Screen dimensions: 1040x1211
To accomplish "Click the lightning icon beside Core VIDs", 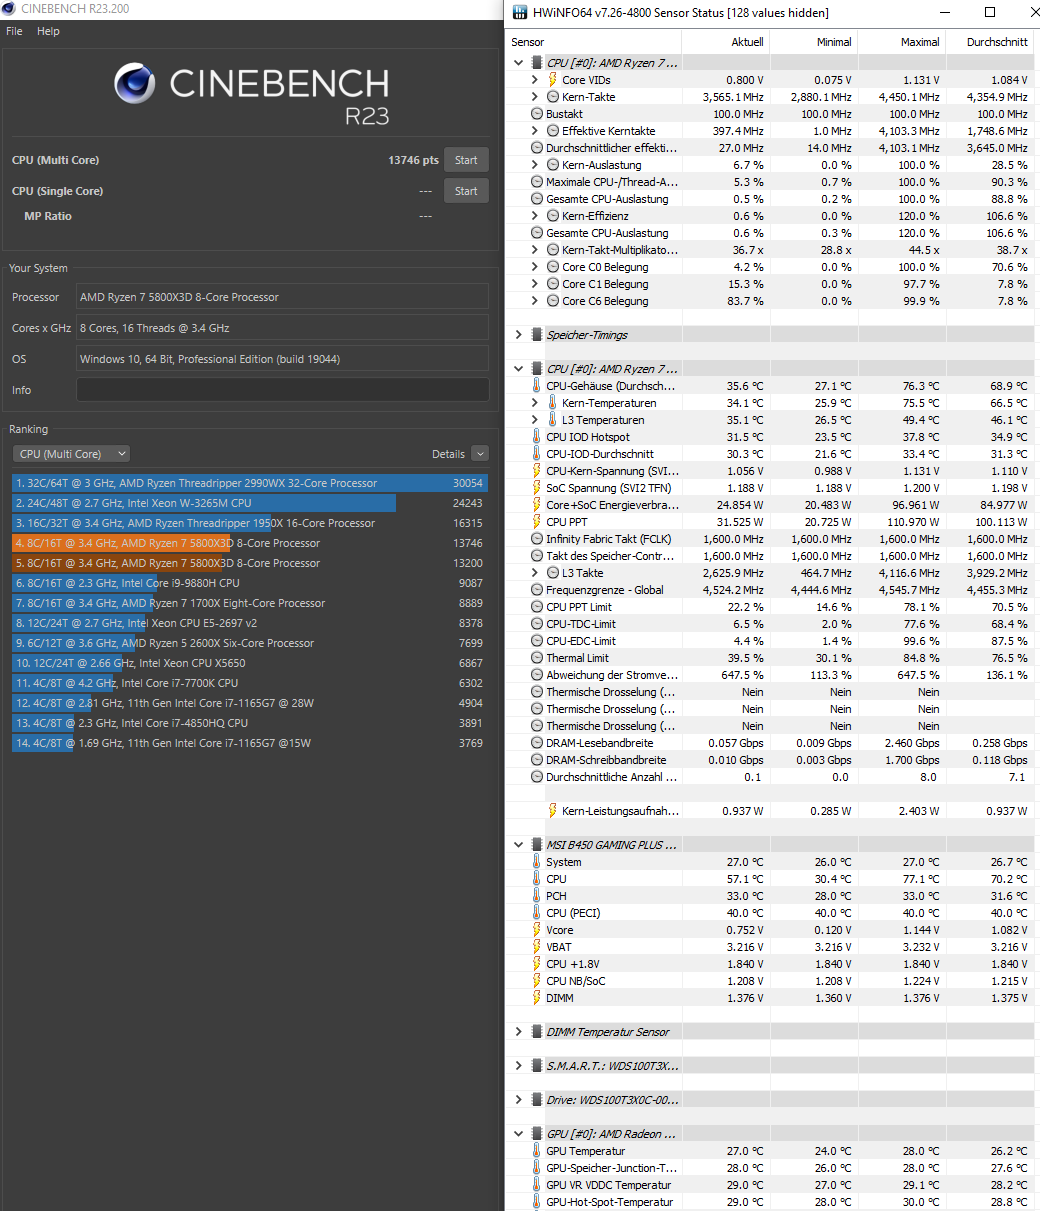I will 553,80.
